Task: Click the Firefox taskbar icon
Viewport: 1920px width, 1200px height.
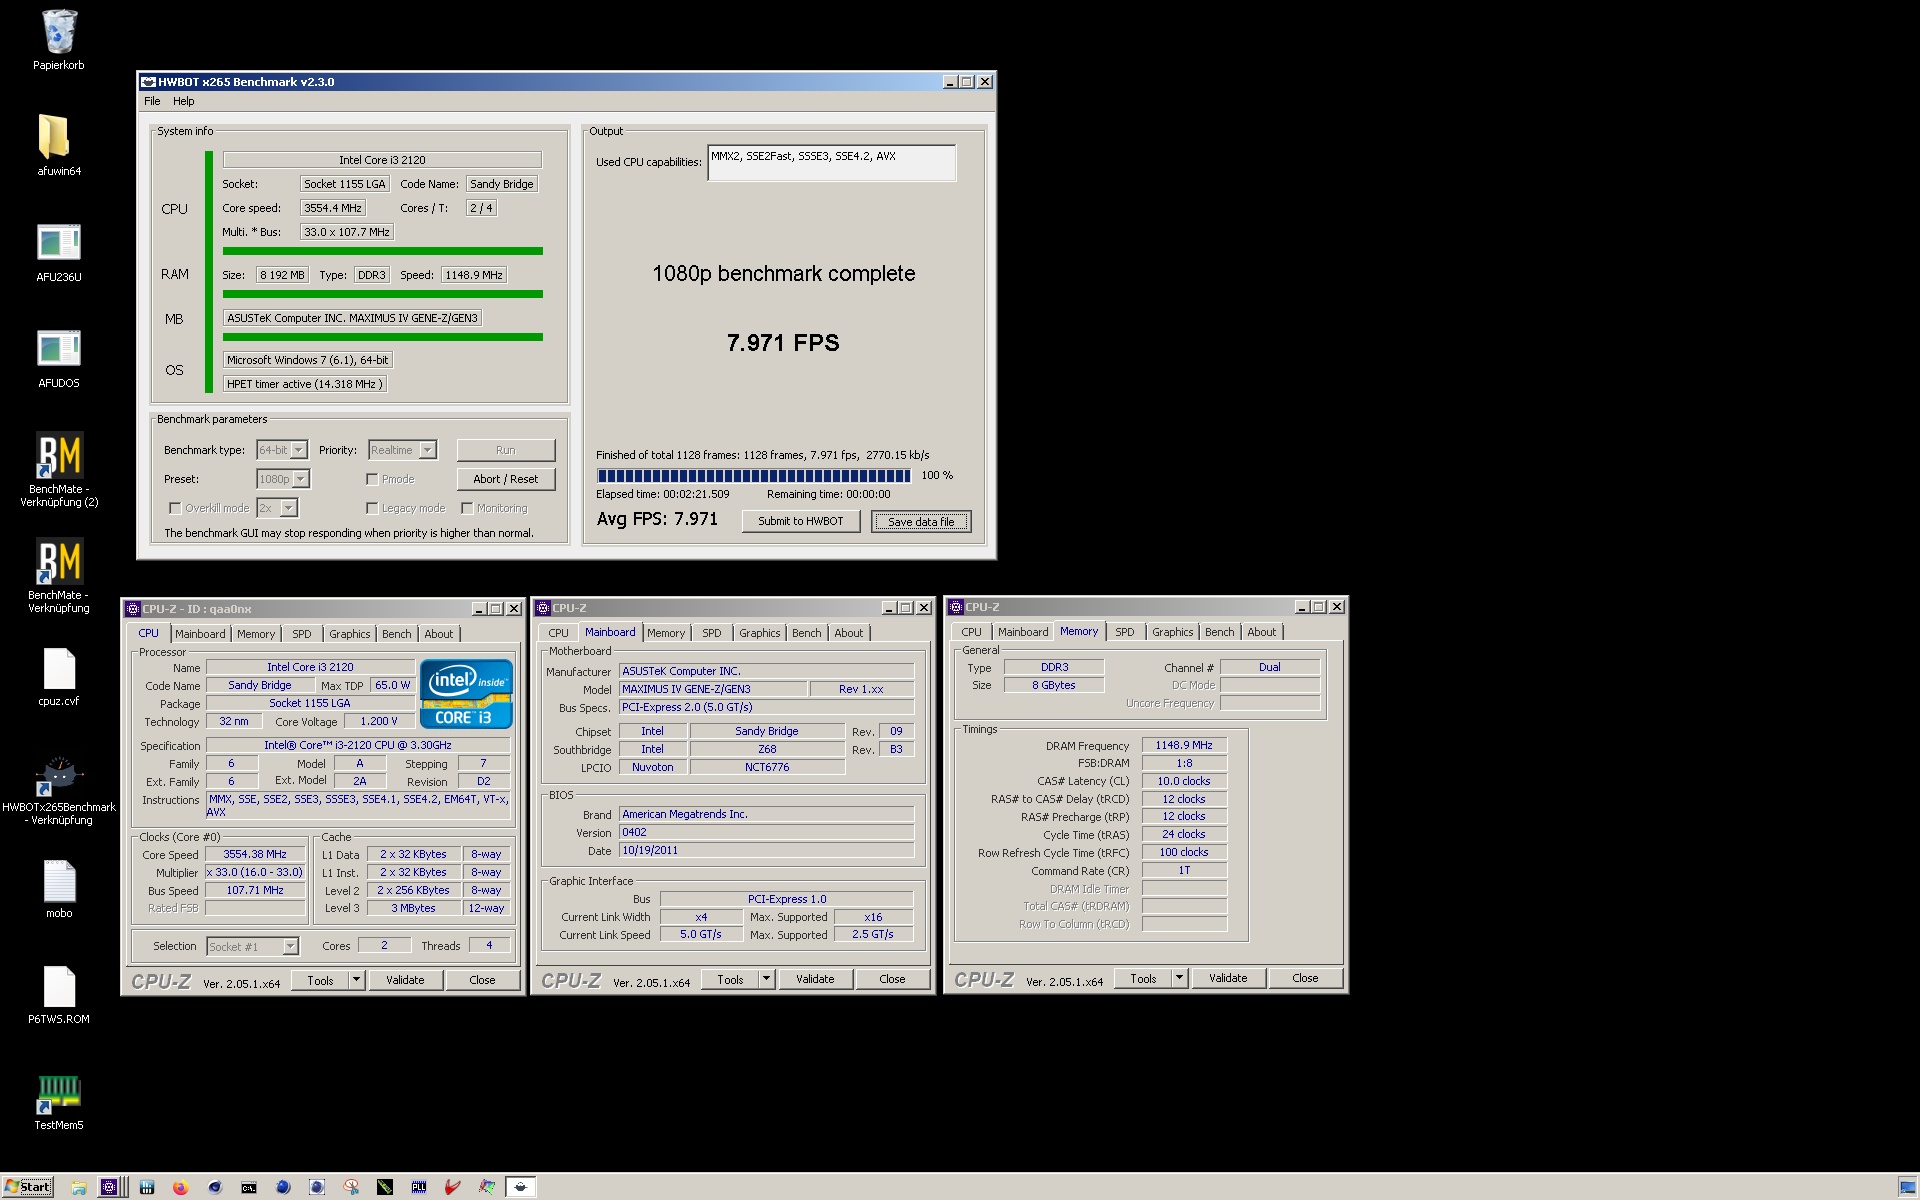Action: 180,1187
